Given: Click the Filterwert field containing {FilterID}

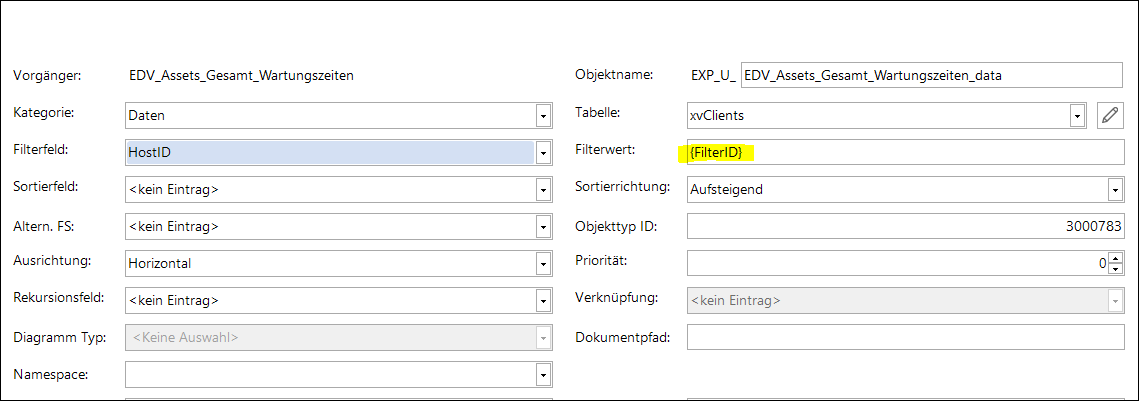Looking at the screenshot, I should [x=905, y=152].
